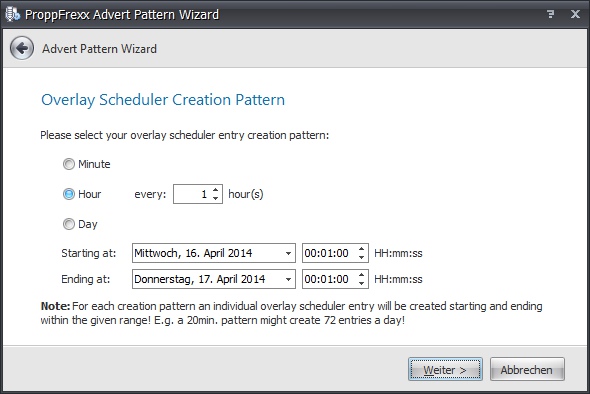Select the Hour radio button
590x394 pixels.
click(x=69, y=194)
